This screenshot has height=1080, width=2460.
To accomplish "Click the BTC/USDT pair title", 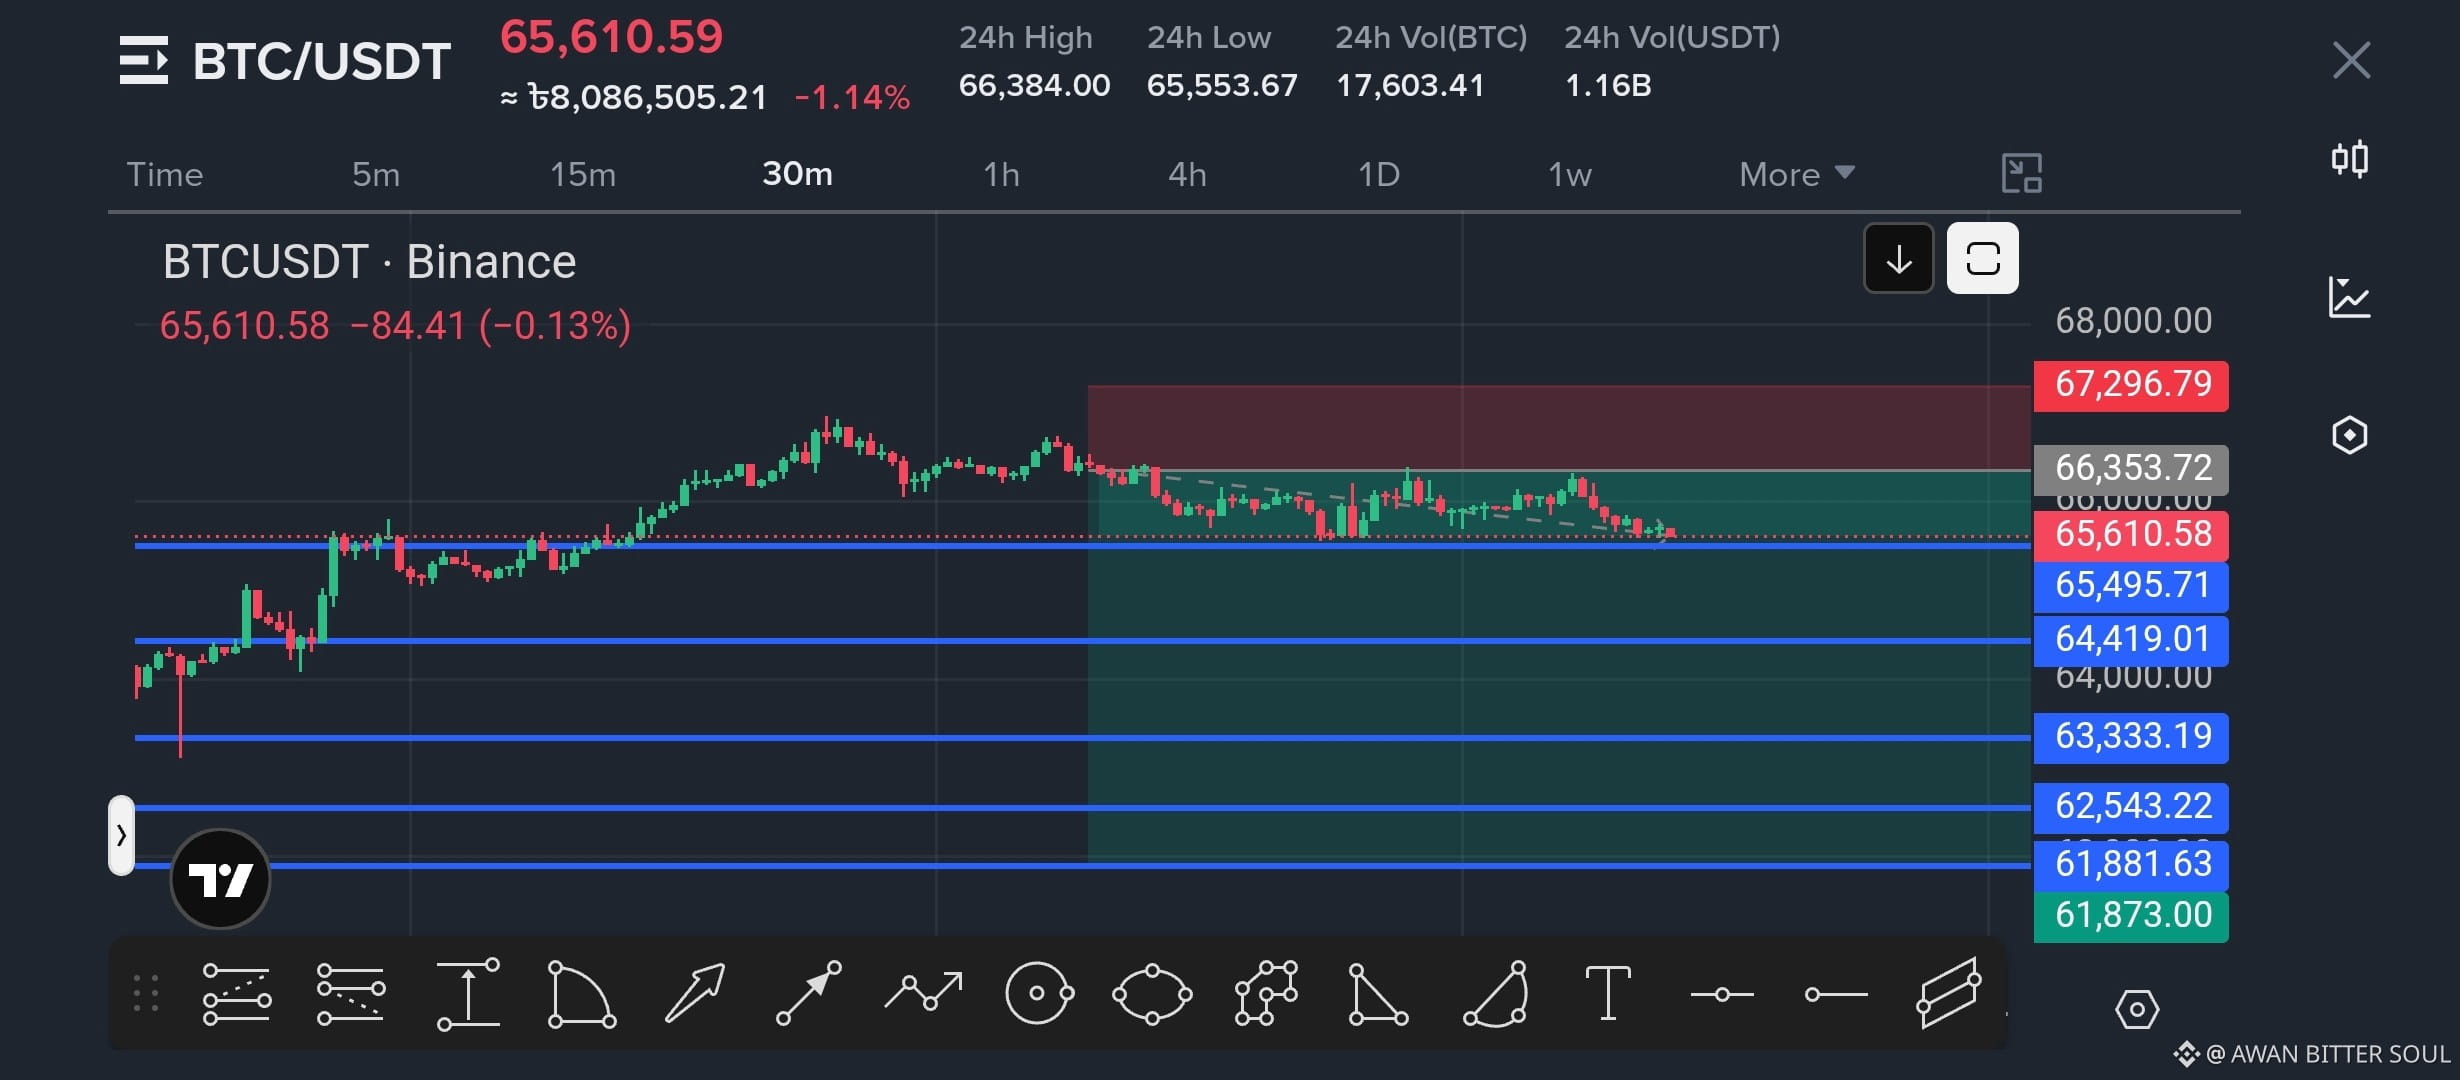I will (x=322, y=61).
